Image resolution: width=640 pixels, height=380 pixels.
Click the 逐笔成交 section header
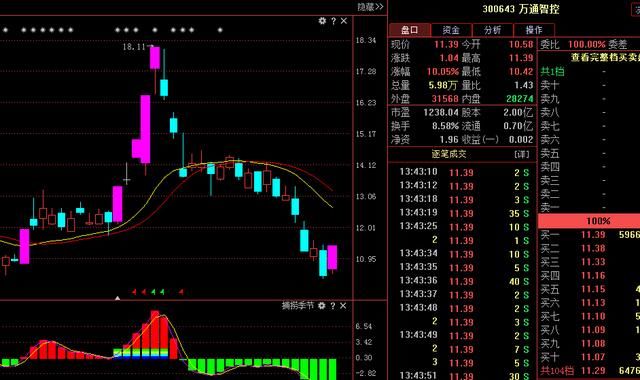(449, 154)
